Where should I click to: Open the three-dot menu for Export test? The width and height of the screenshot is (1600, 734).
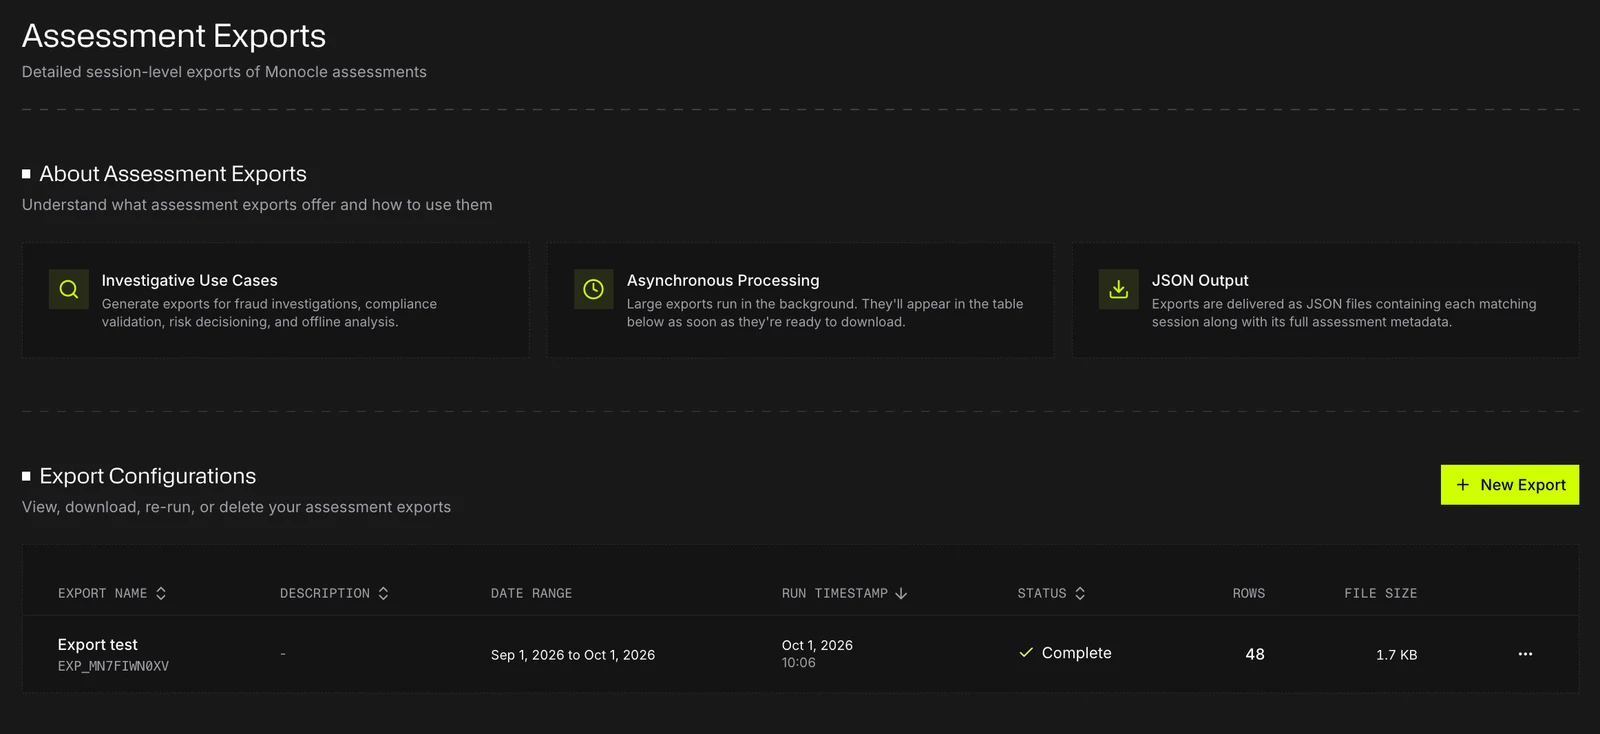(x=1525, y=654)
